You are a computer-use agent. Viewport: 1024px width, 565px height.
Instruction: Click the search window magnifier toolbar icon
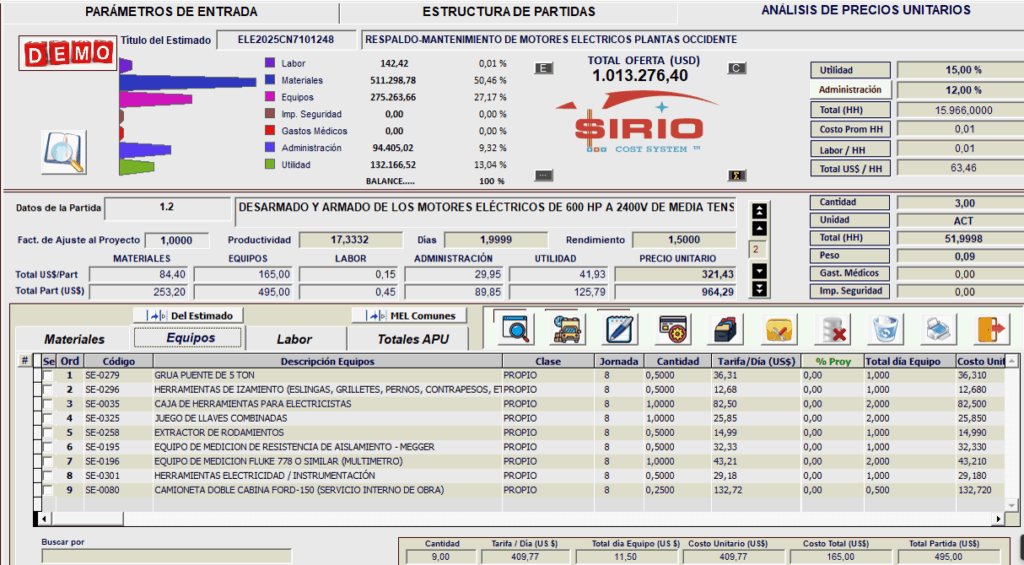(517, 328)
